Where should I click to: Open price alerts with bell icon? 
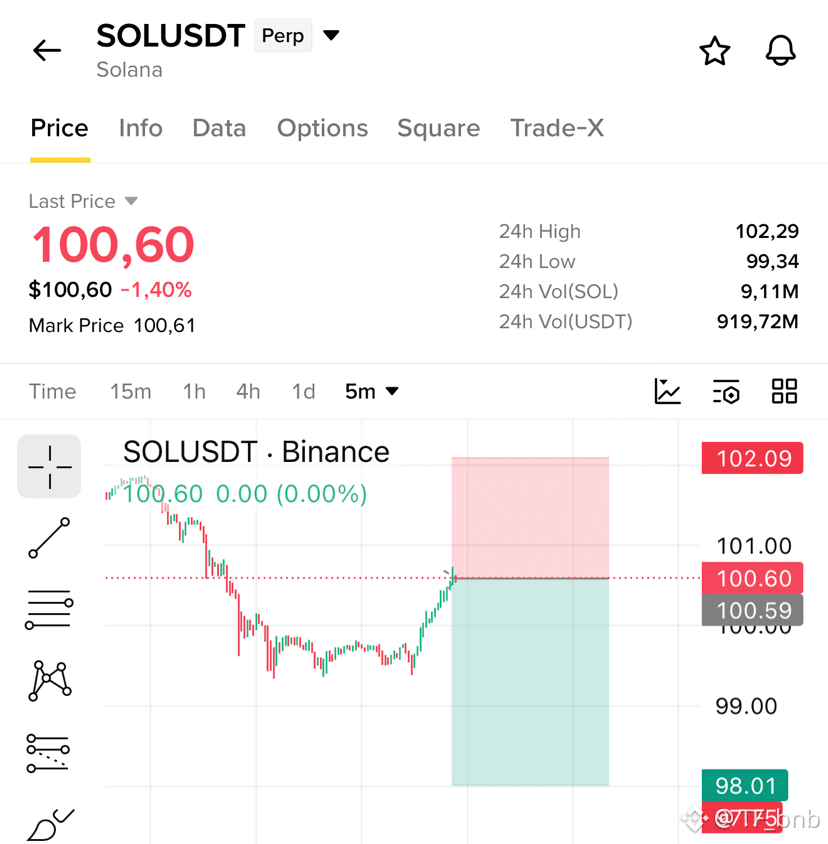point(780,51)
